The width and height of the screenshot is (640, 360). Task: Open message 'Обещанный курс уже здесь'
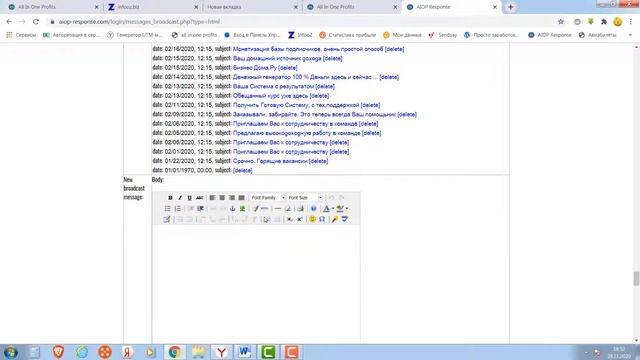pos(271,96)
